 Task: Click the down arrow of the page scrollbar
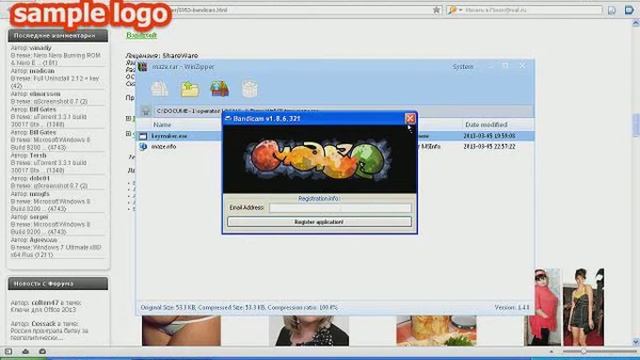pos(636,342)
